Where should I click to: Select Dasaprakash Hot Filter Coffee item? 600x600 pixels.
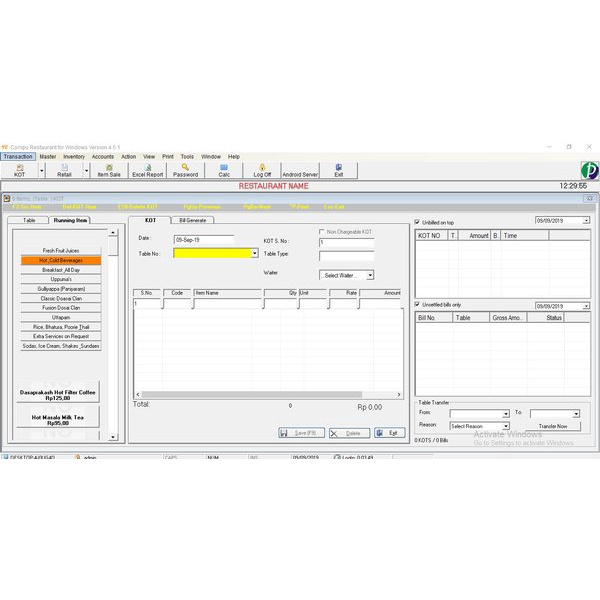pos(58,393)
